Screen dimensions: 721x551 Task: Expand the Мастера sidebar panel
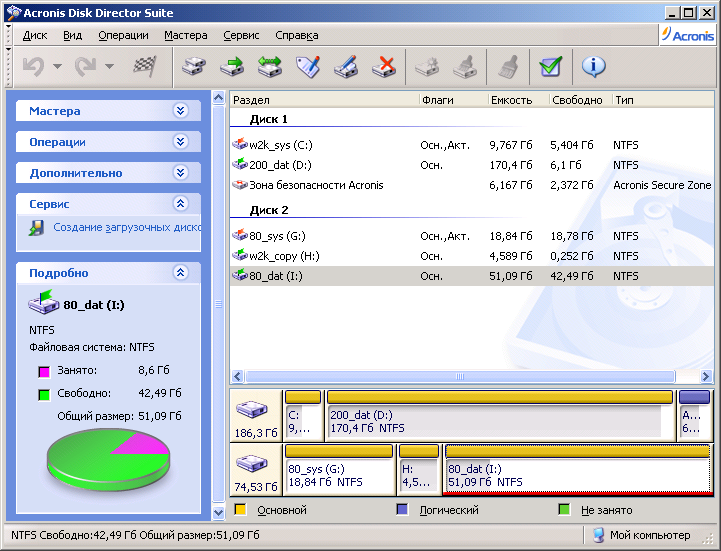coord(181,111)
